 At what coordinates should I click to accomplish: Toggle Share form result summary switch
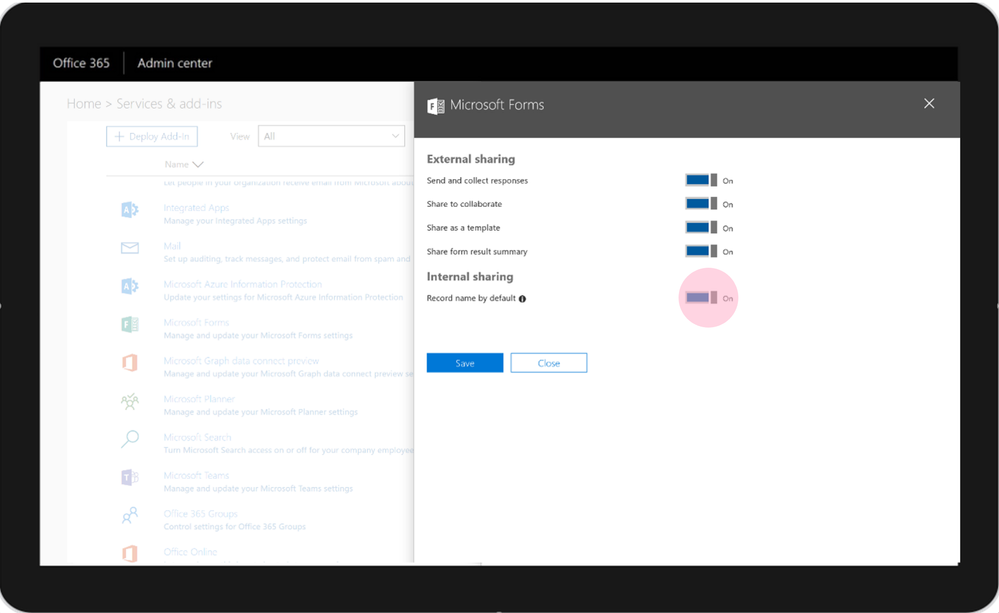tap(701, 251)
